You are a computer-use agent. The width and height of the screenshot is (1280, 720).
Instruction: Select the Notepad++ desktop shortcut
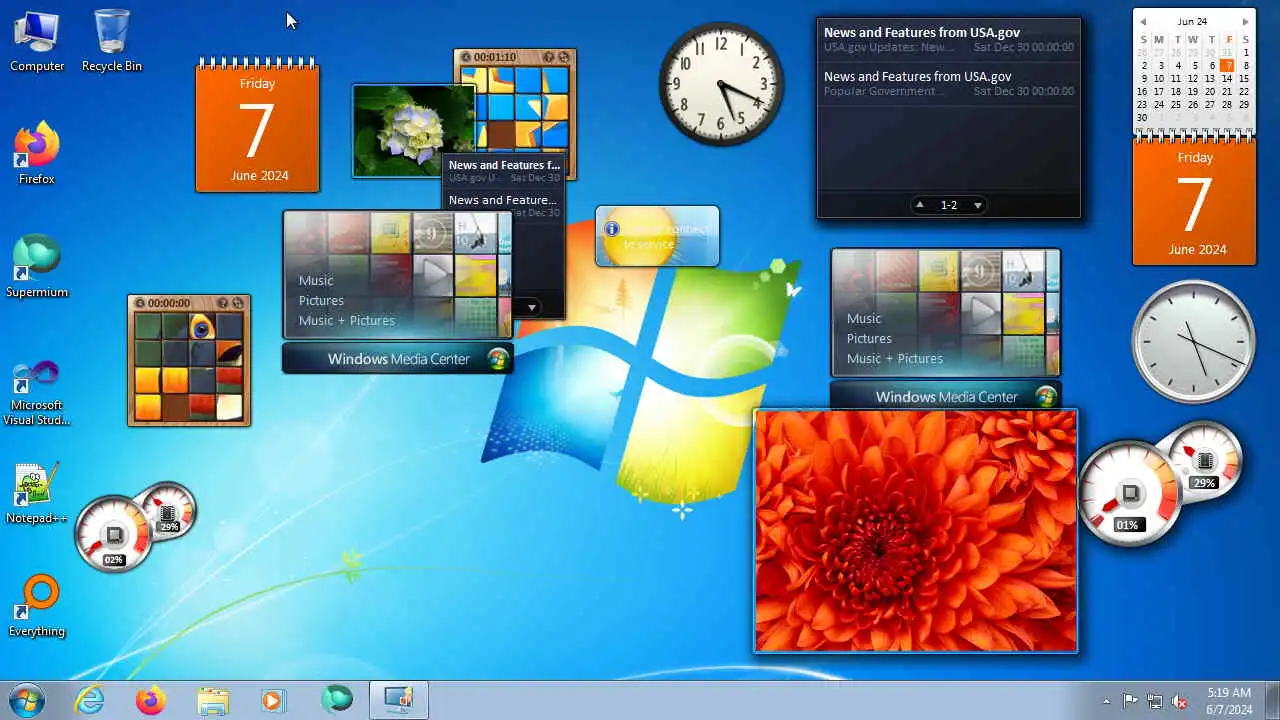tap(37, 493)
